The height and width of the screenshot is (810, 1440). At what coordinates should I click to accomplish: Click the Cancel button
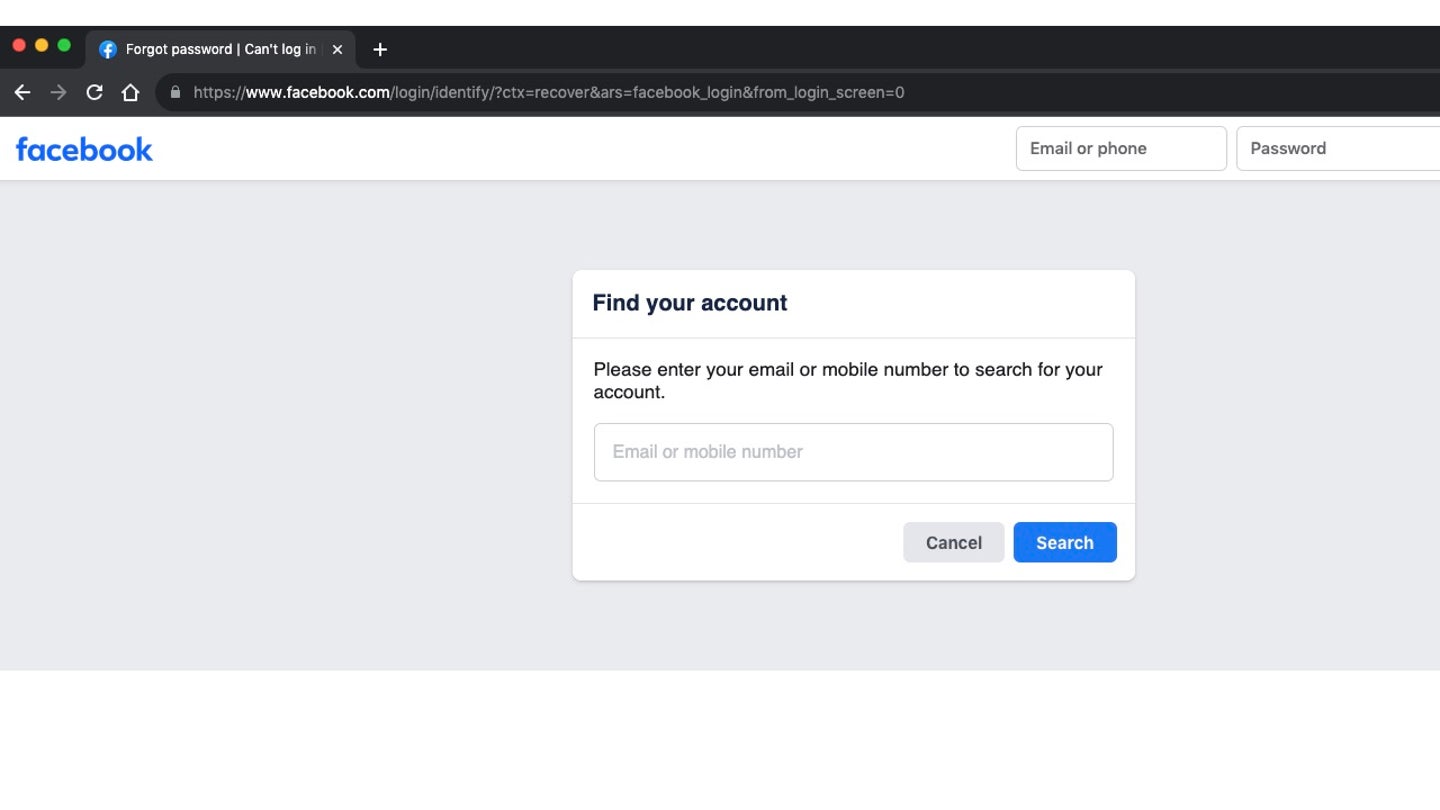point(953,542)
